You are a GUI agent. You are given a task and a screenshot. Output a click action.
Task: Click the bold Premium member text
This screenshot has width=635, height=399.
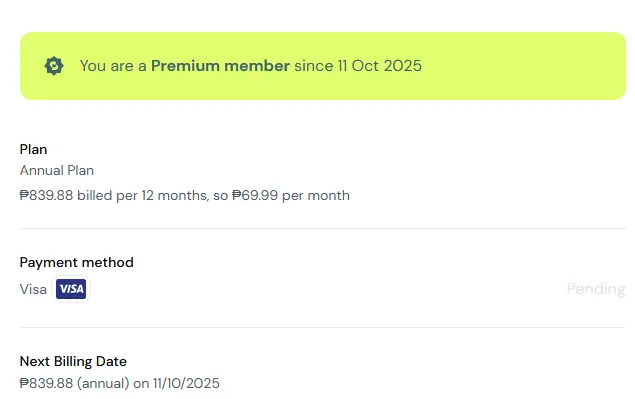[x=220, y=66]
